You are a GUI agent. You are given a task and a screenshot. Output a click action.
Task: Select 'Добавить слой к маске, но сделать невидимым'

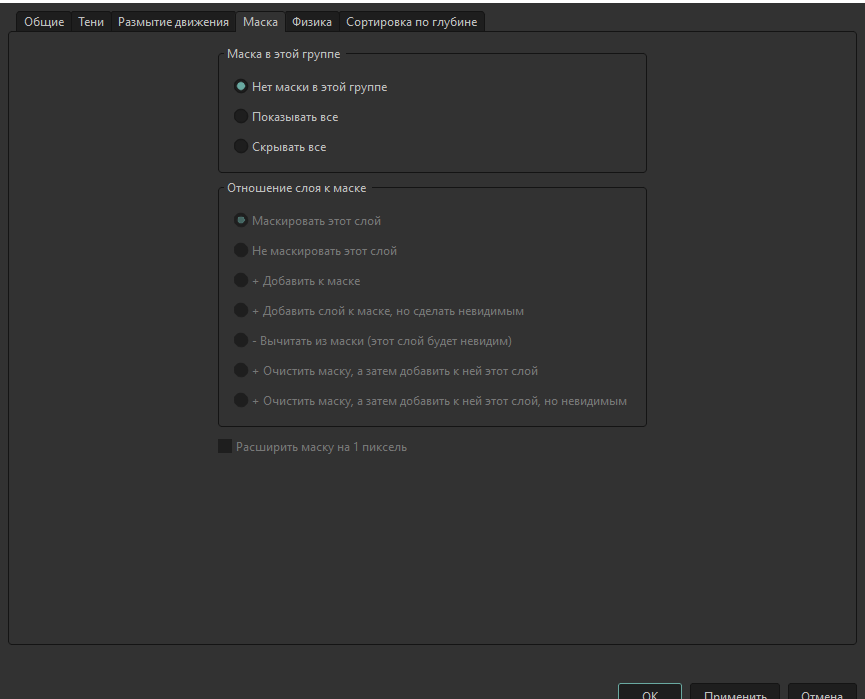tap(379, 311)
